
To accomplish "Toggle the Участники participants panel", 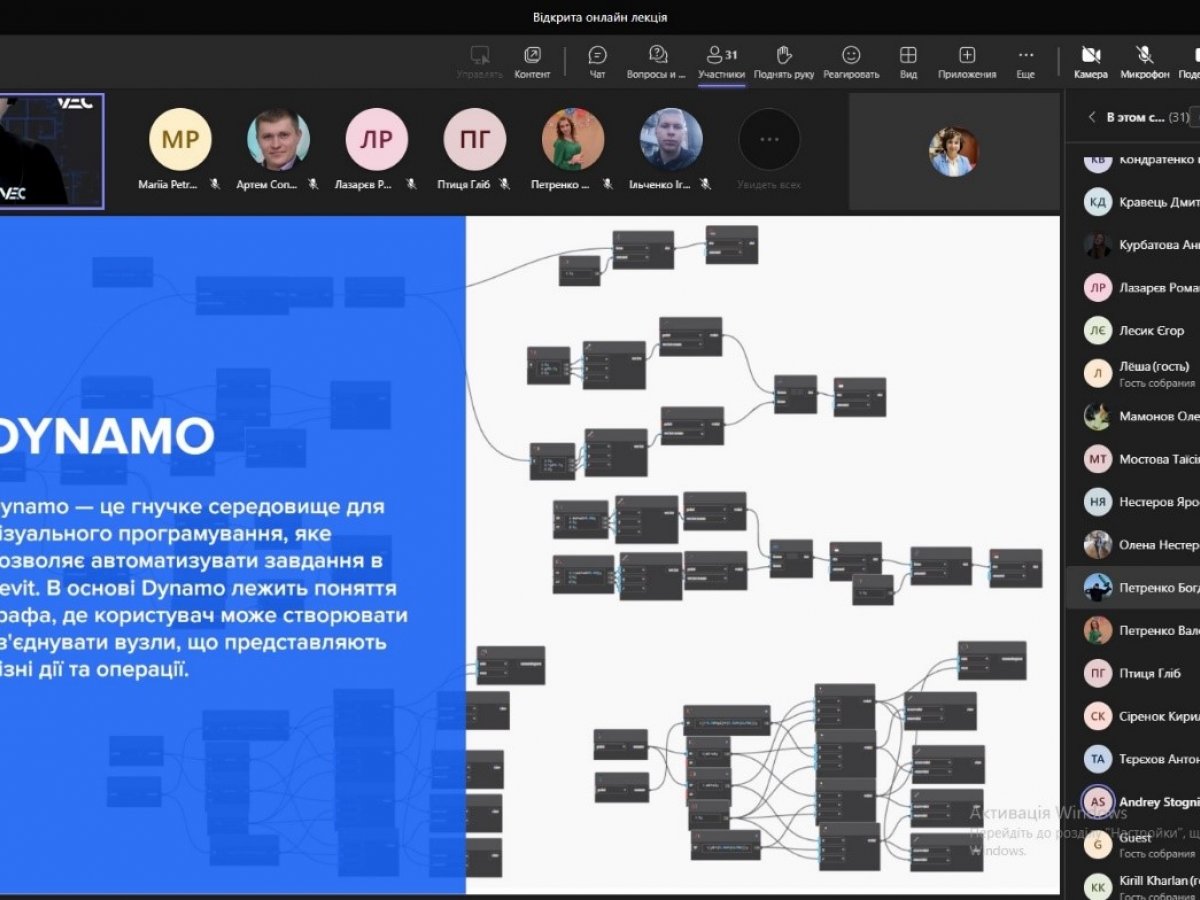I will 721,62.
